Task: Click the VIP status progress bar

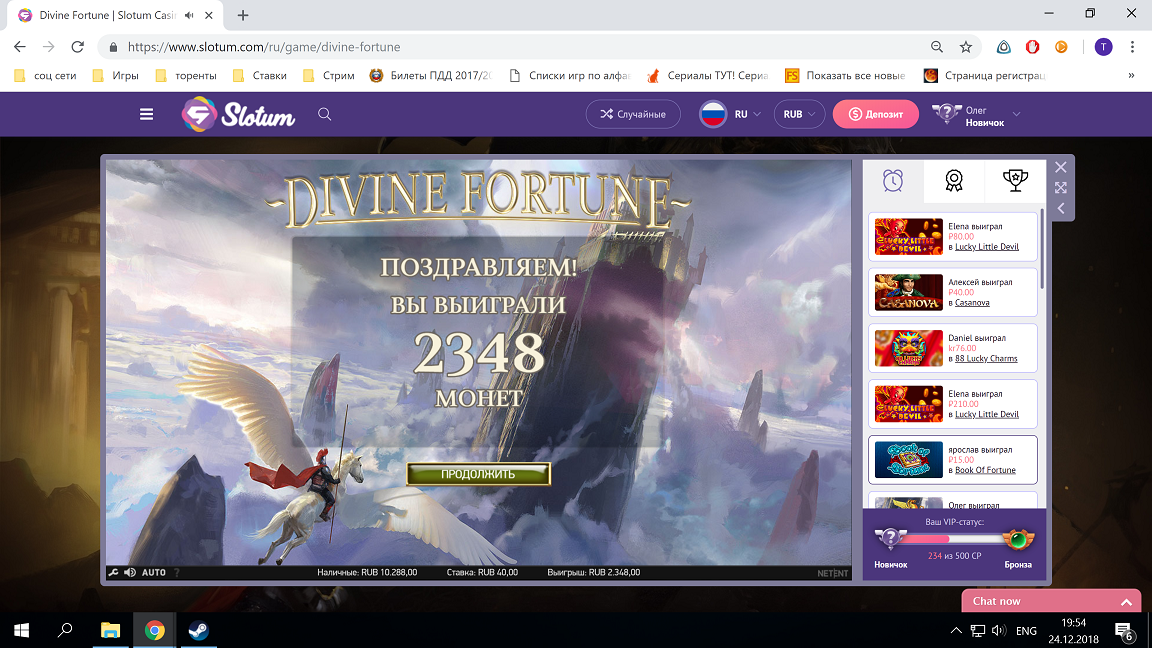Action: point(954,539)
